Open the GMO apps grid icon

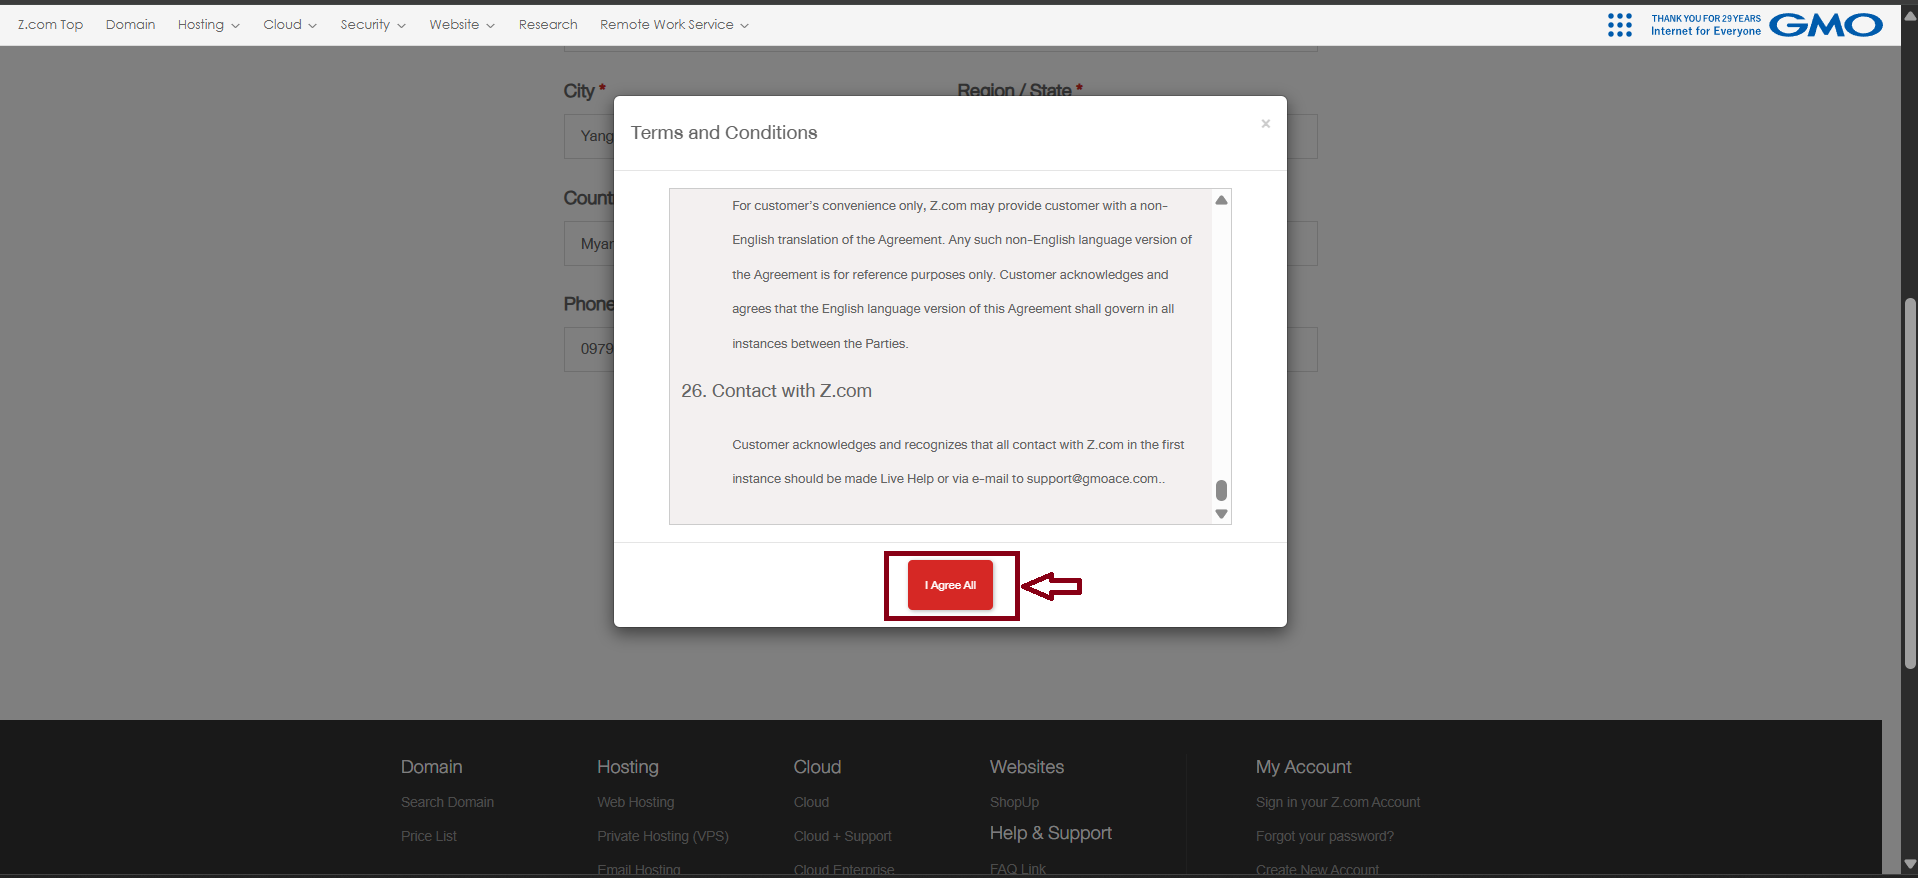(x=1620, y=25)
